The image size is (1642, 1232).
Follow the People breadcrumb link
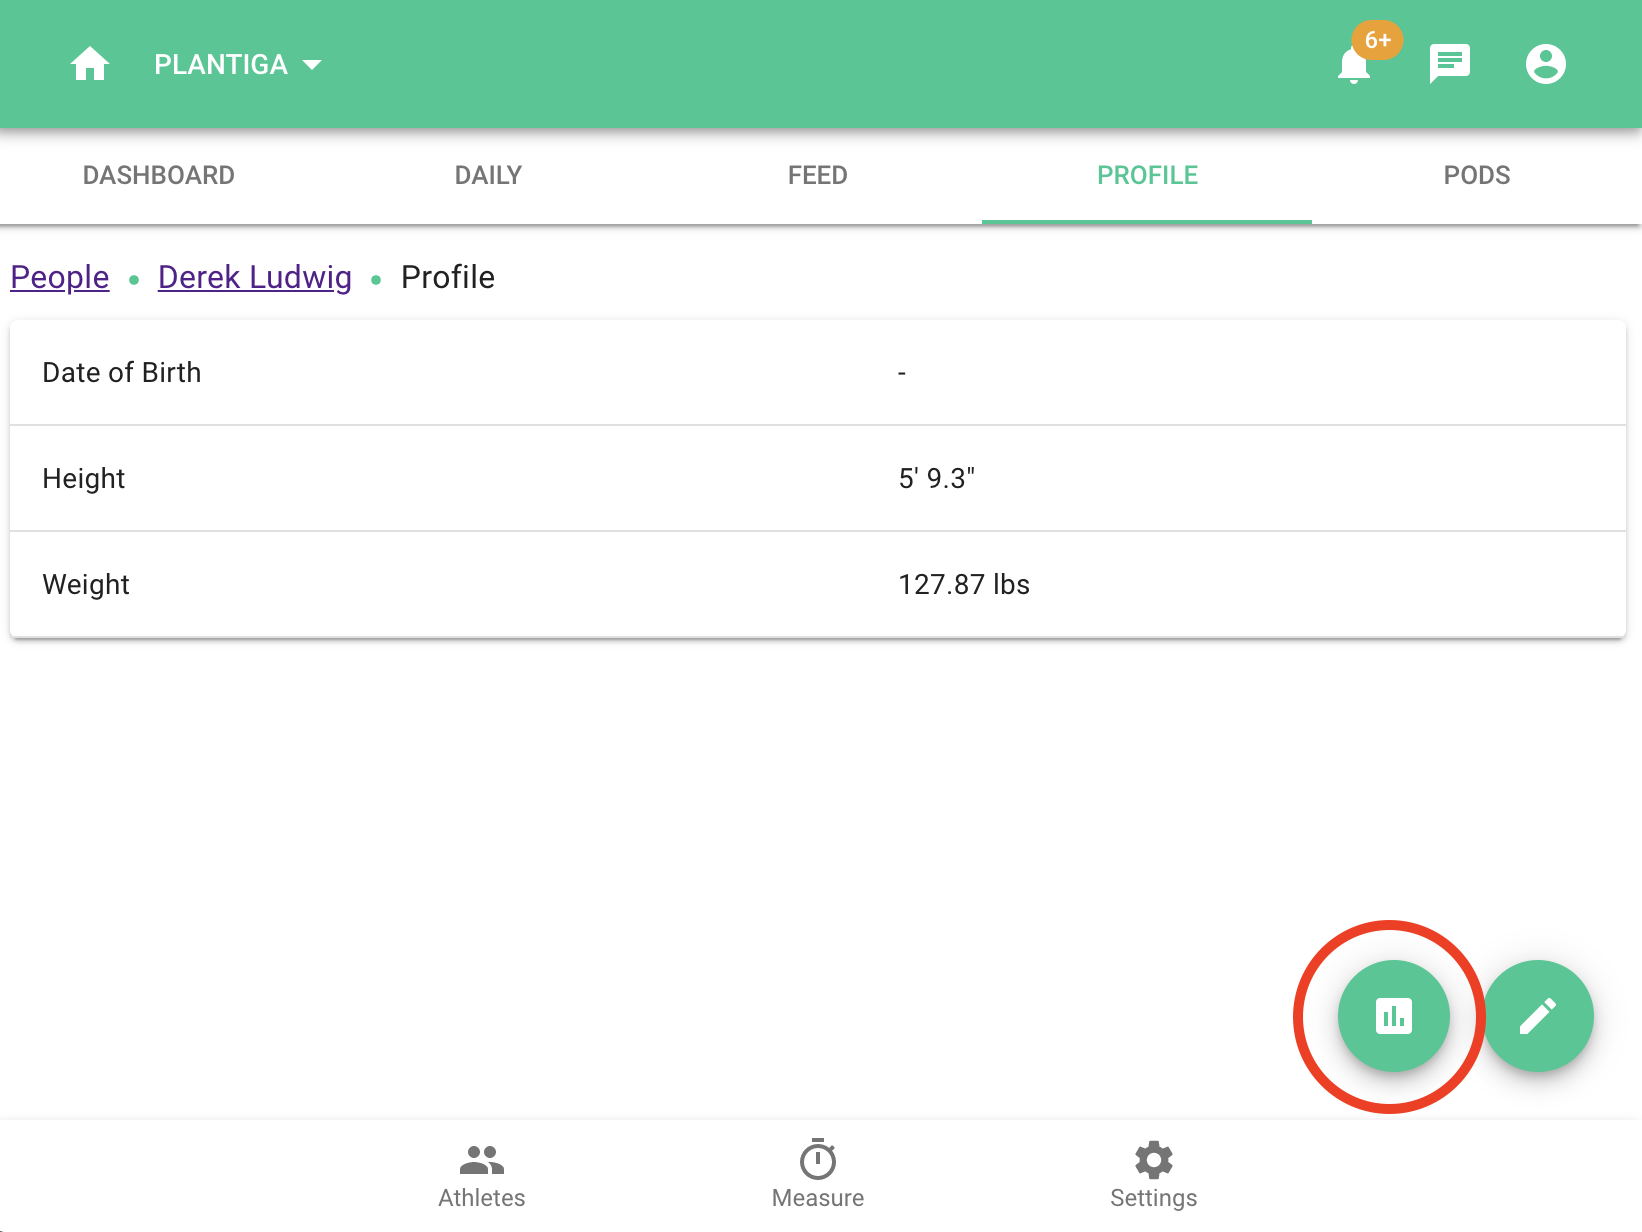(60, 277)
